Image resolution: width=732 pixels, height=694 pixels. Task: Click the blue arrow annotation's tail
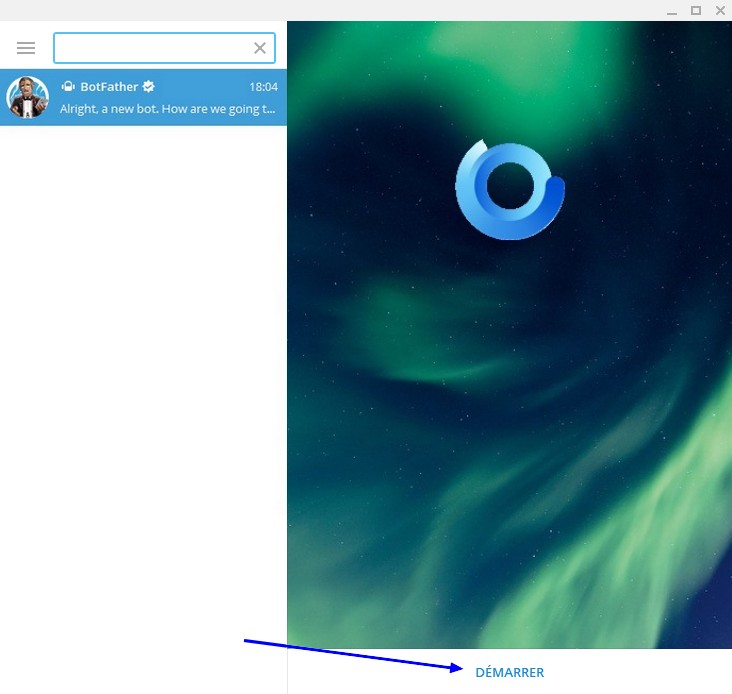[x=247, y=641]
